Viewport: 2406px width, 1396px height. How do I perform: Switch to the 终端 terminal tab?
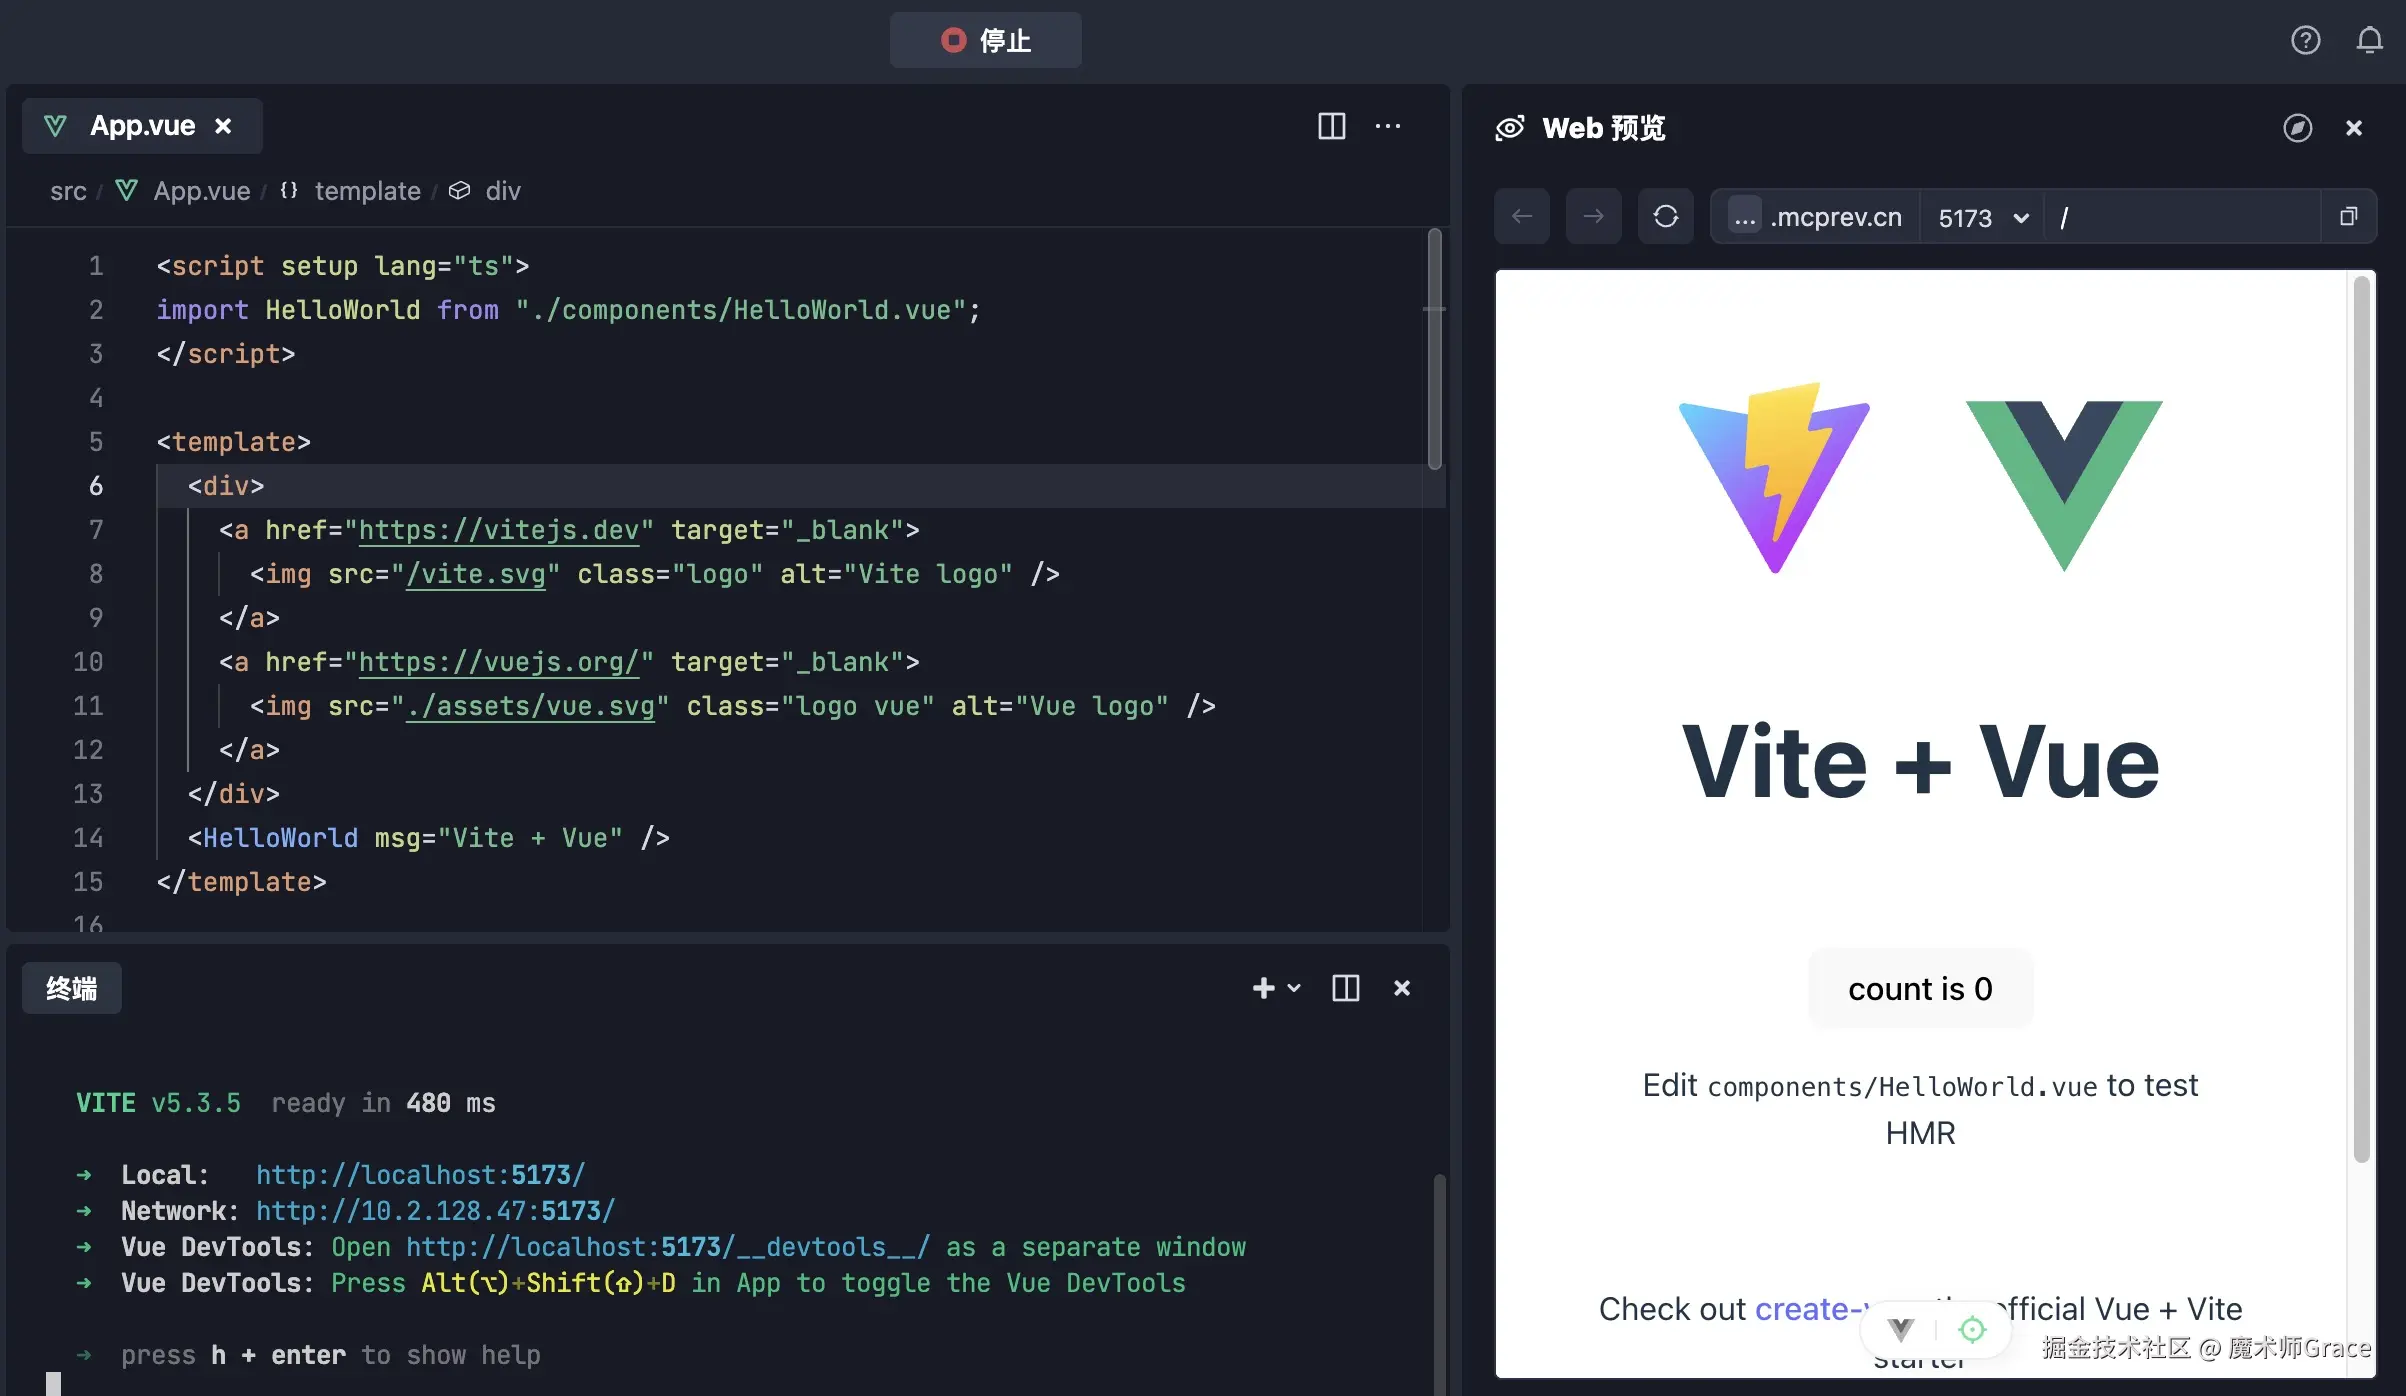[x=72, y=988]
